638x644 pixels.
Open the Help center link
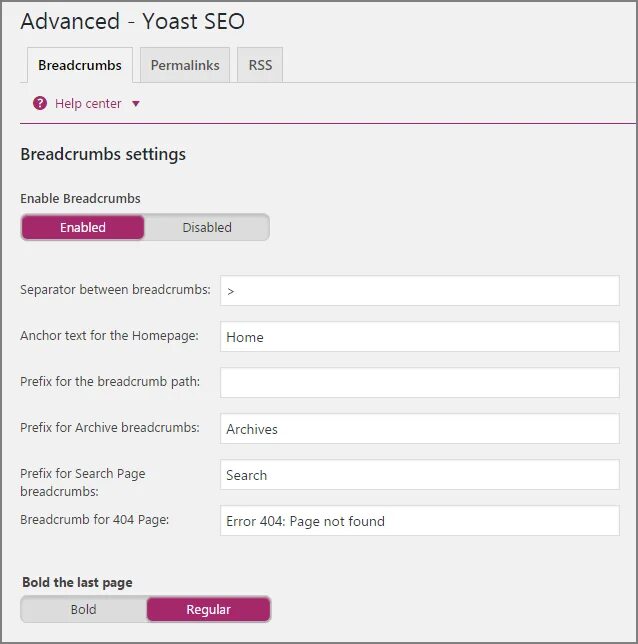[x=88, y=103]
